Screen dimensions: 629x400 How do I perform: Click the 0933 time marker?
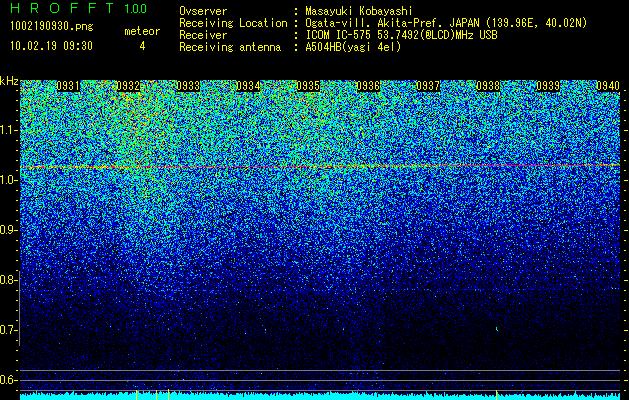[188, 86]
